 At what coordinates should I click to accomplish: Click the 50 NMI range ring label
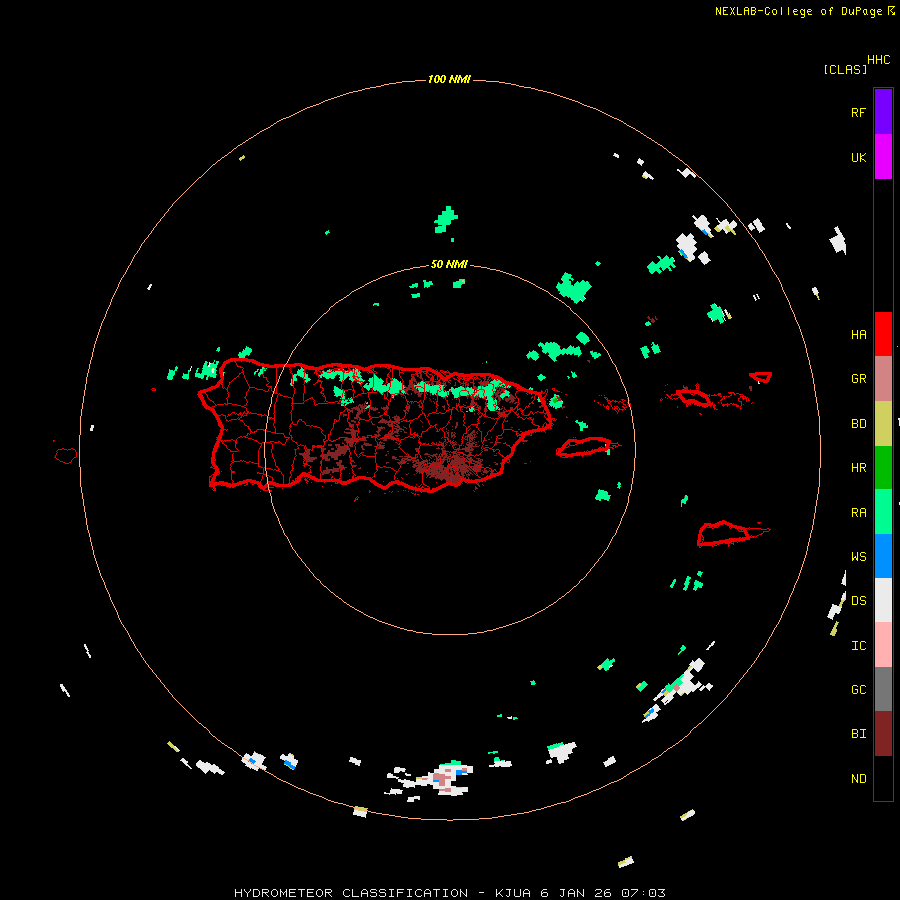[x=449, y=264]
